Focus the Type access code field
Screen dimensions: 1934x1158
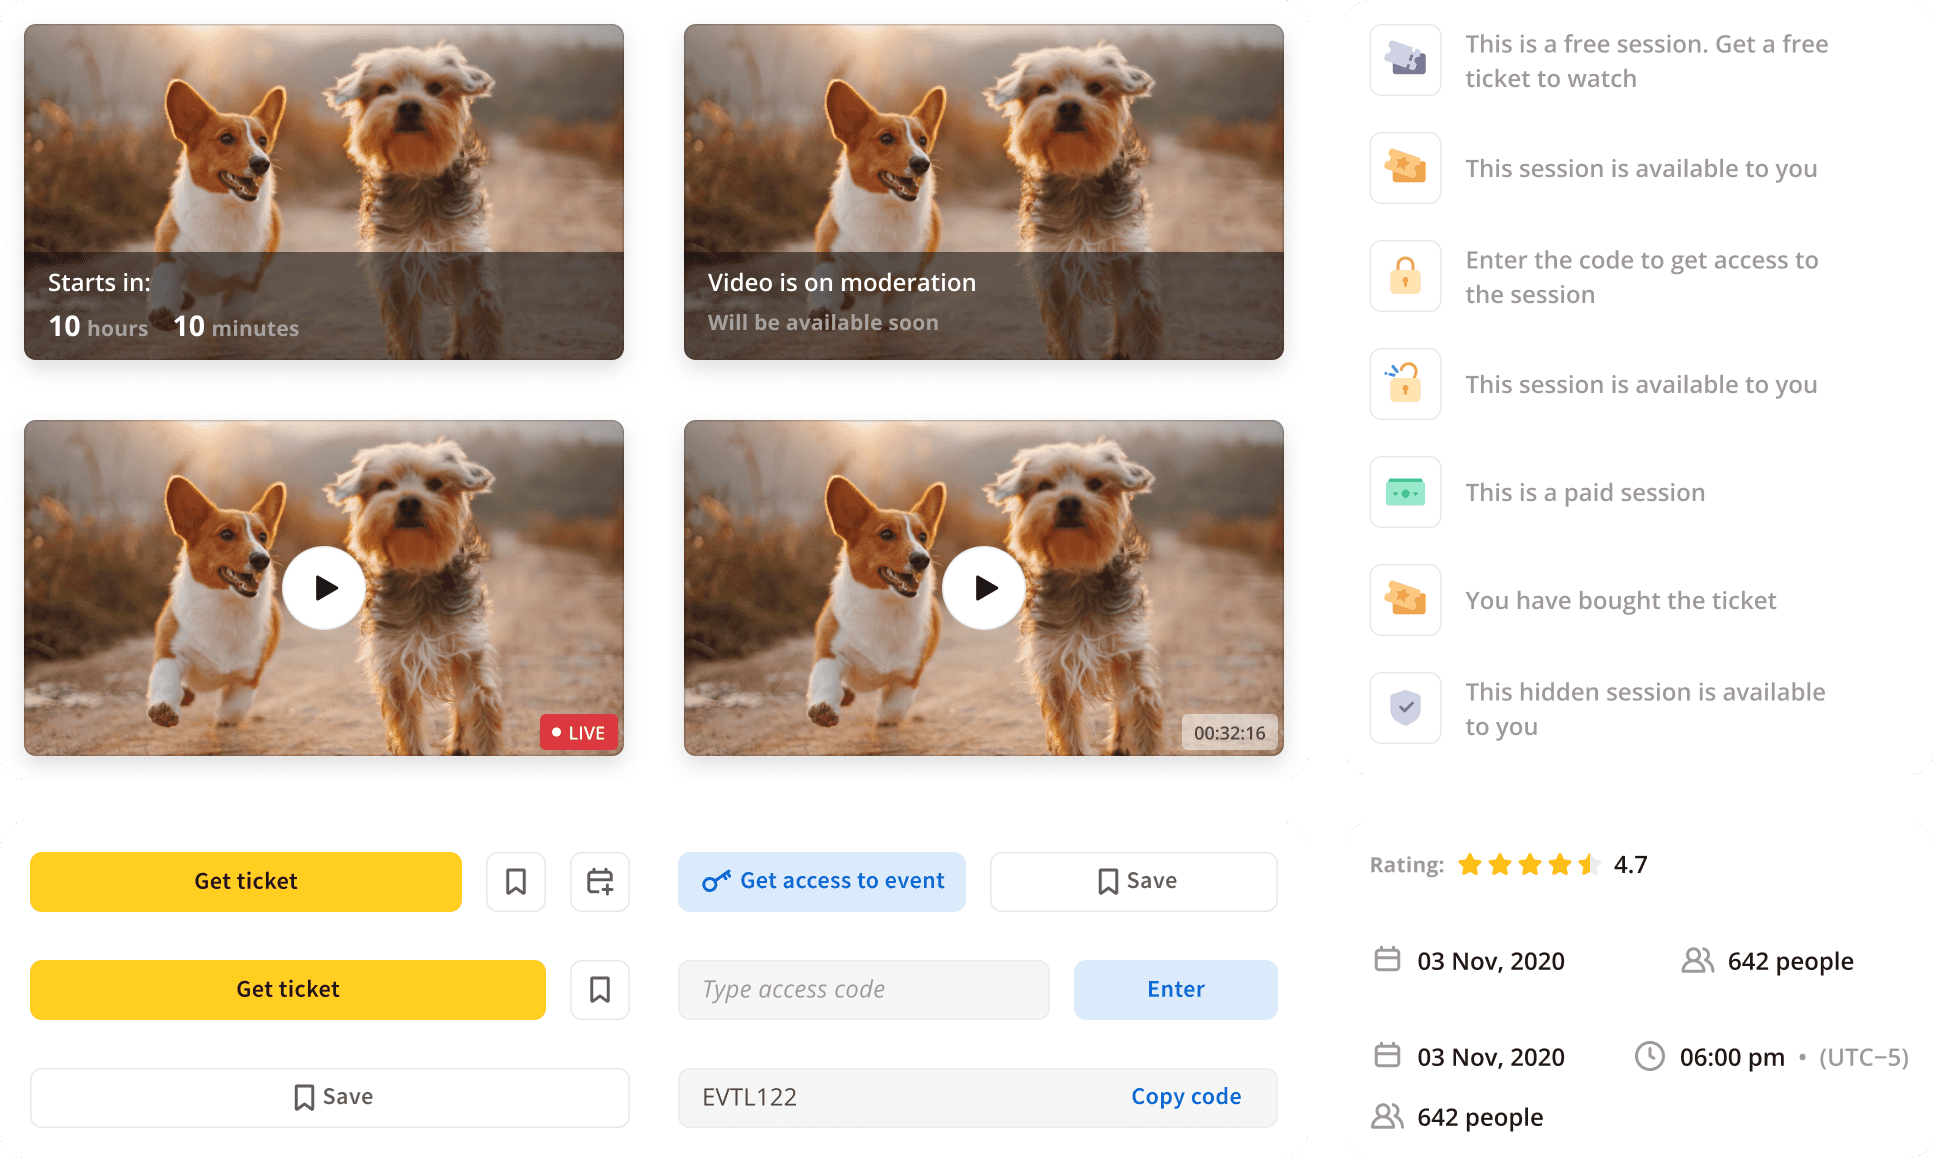tap(864, 989)
